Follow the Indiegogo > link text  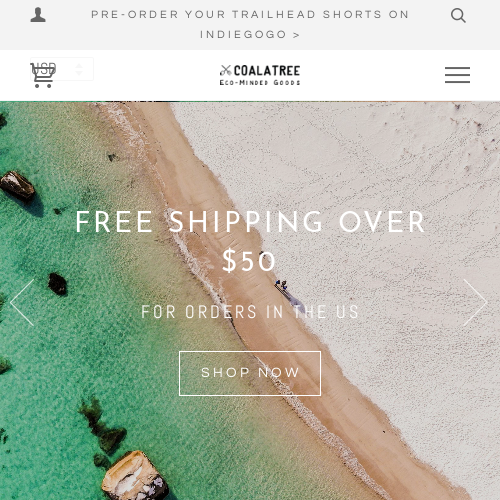(x=250, y=34)
